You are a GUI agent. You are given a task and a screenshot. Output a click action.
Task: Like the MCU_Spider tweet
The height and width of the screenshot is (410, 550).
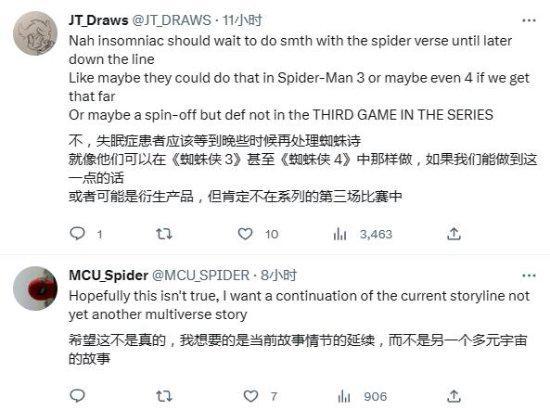[x=251, y=396]
